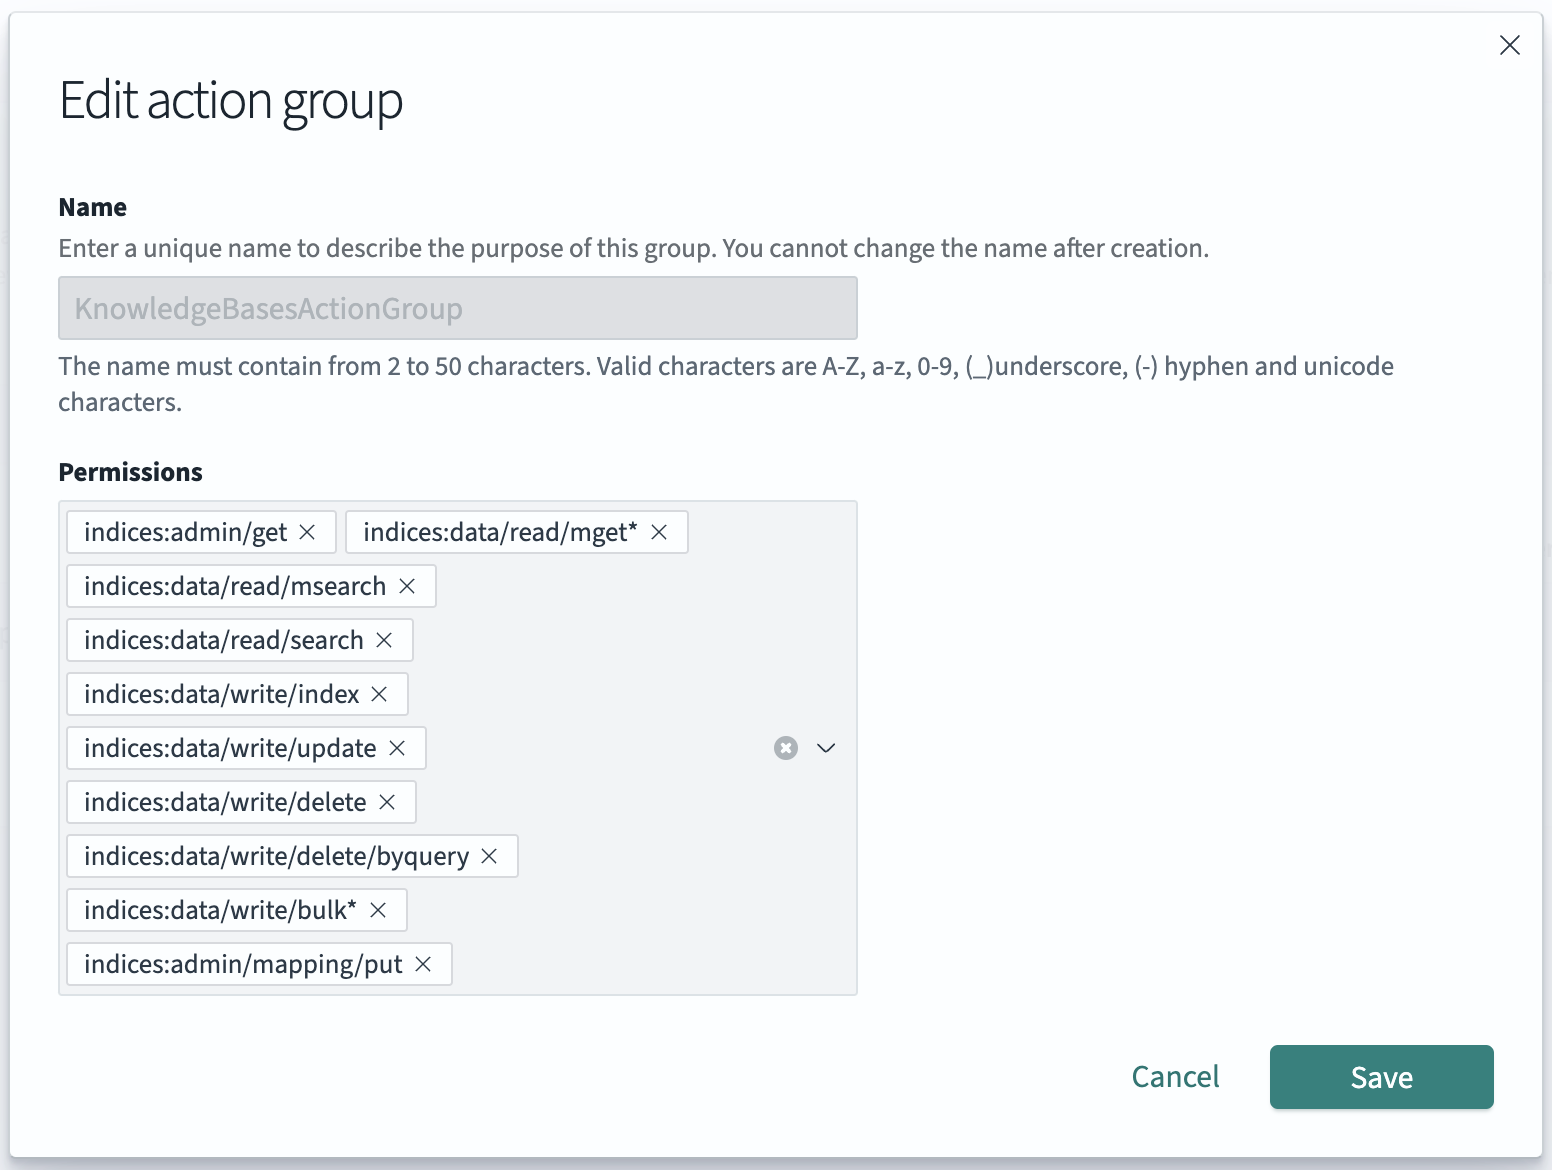Remove the indices:data/read/msearch permission
This screenshot has height=1170, width=1552.
(x=407, y=586)
